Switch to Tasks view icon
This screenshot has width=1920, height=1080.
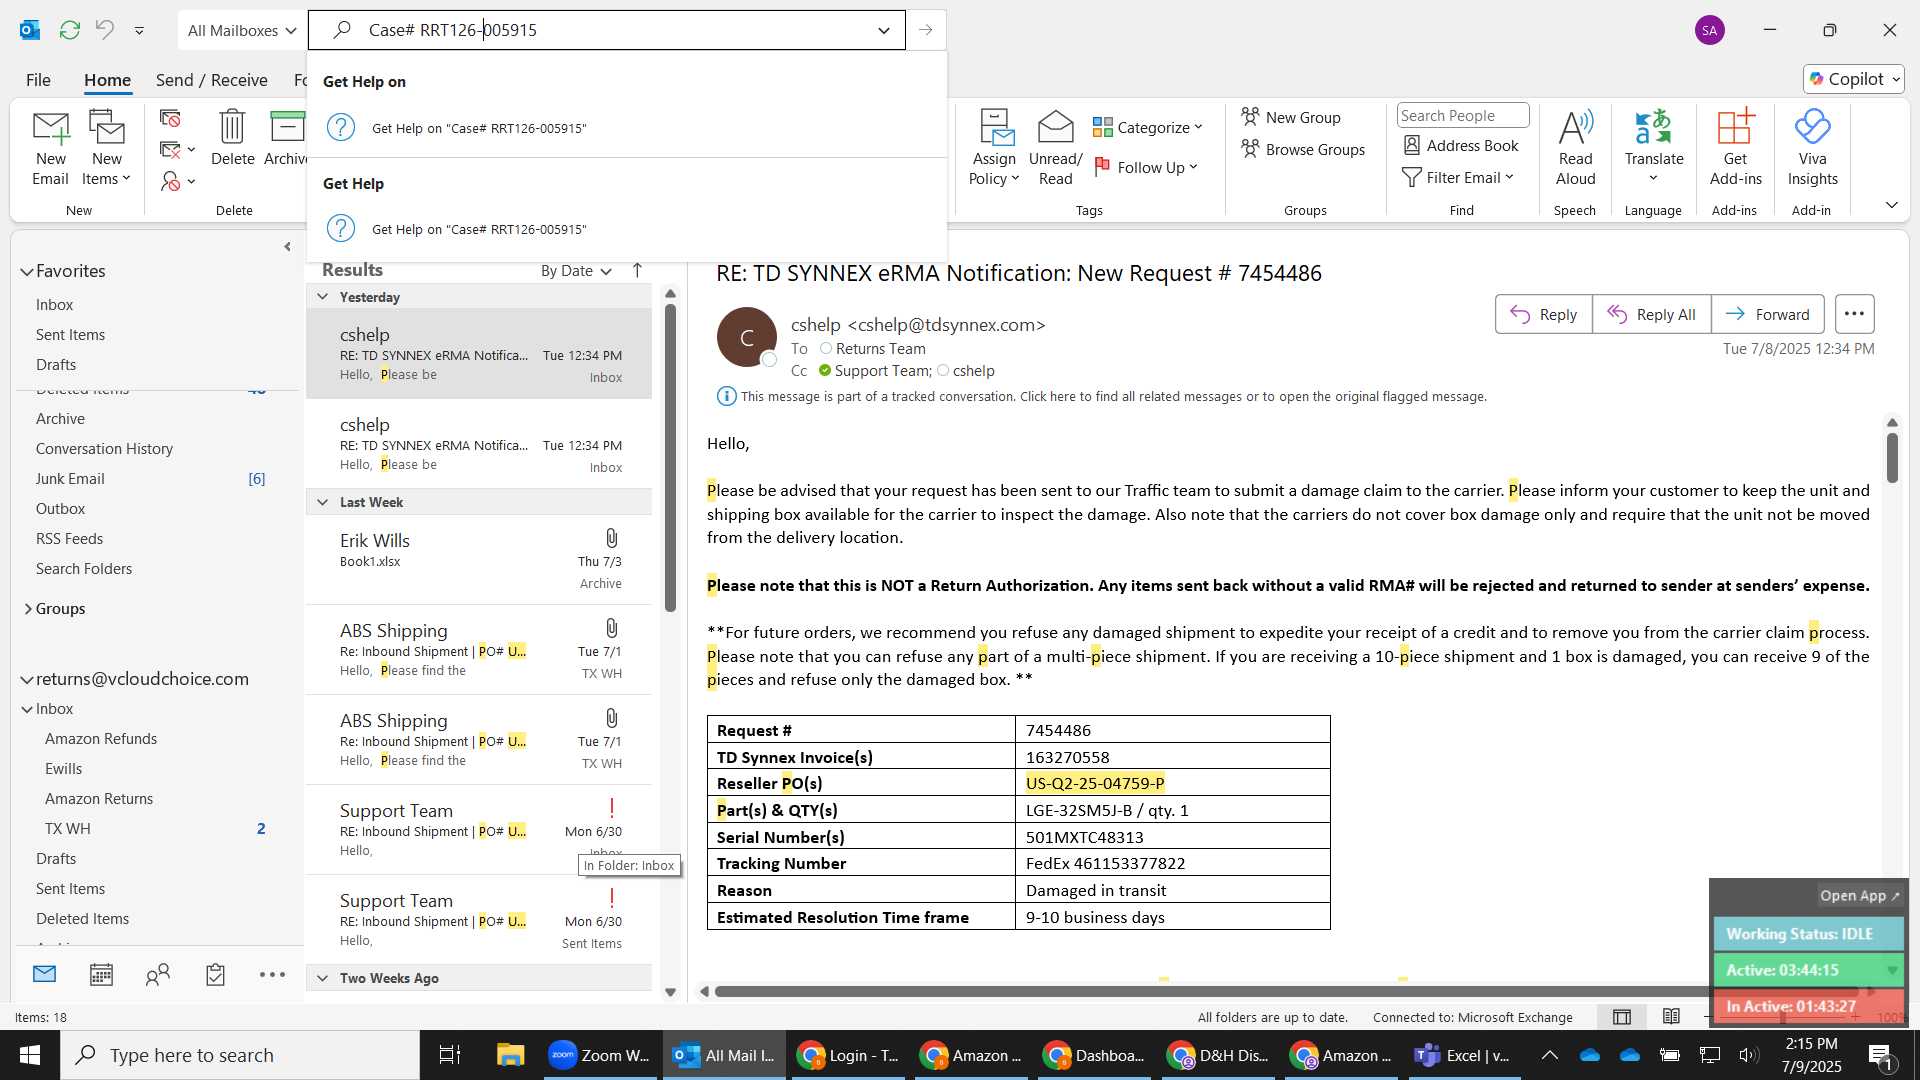(x=215, y=974)
